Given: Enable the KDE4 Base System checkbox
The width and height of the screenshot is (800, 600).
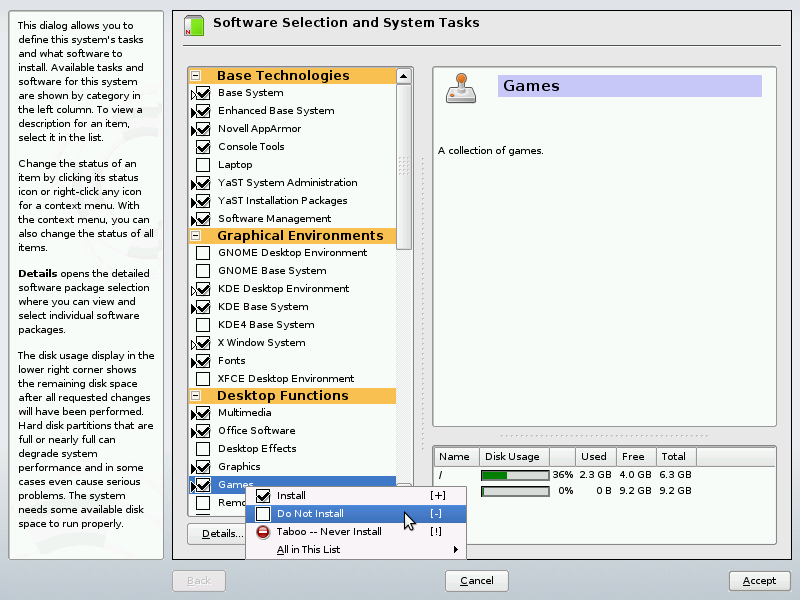Looking at the screenshot, I should click(x=203, y=324).
